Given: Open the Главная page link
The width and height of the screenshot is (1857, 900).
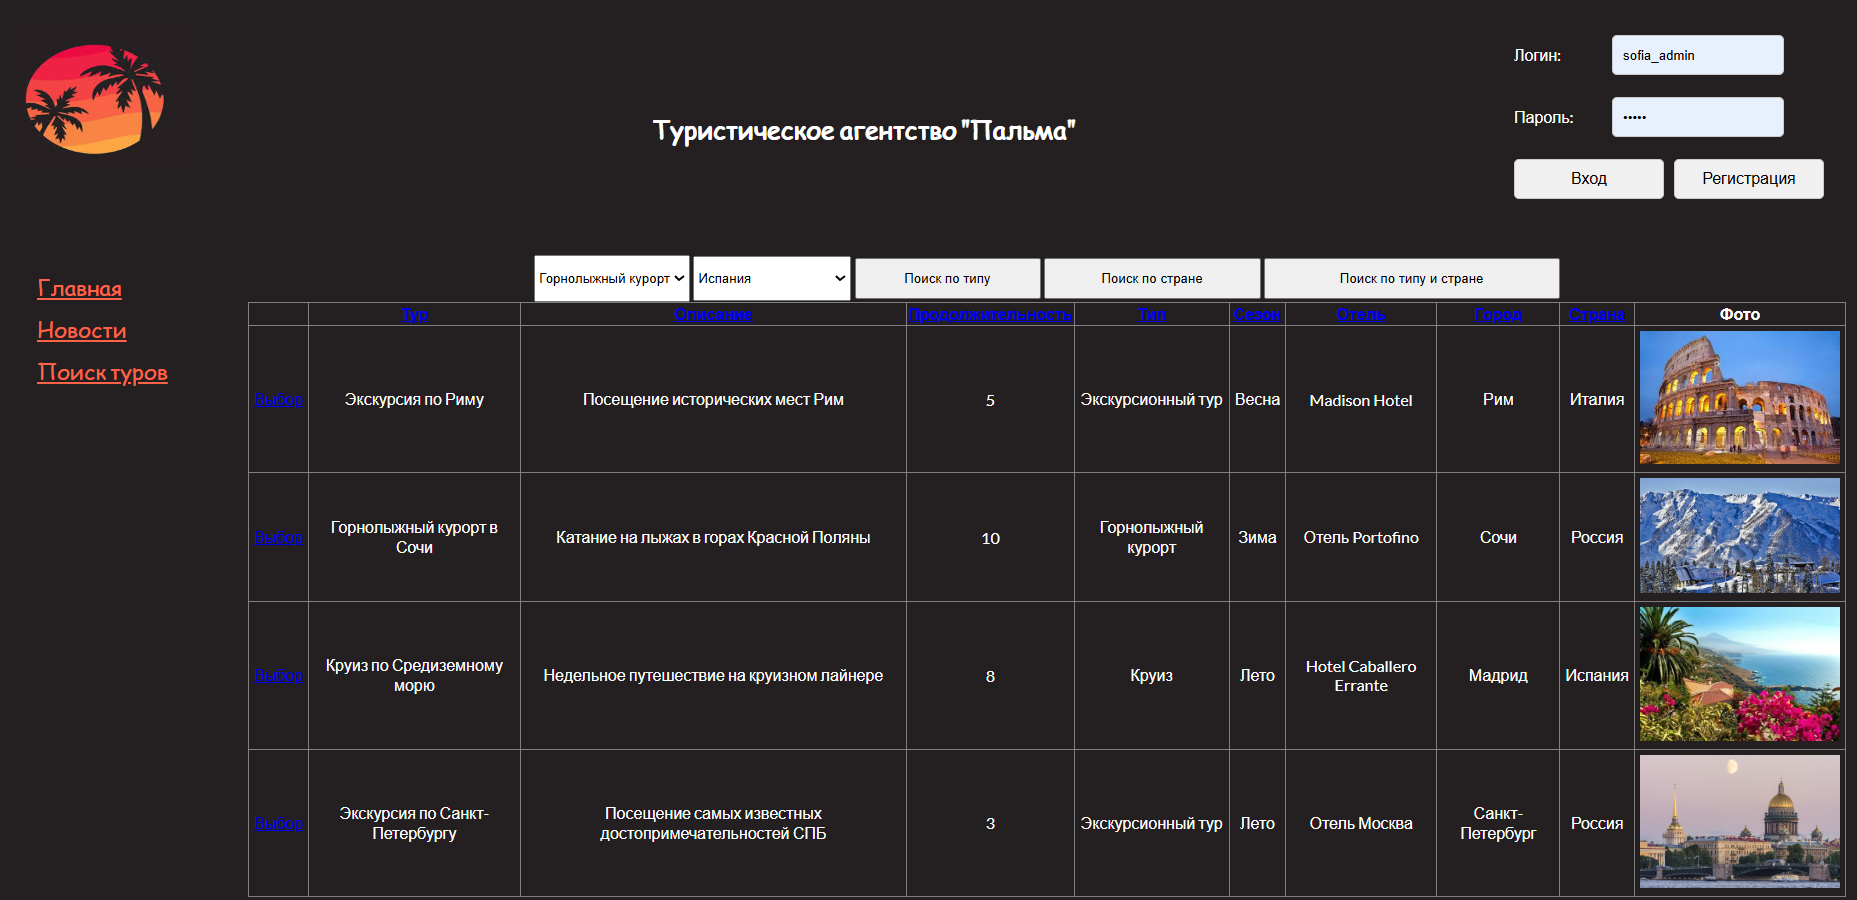Looking at the screenshot, I should pyautogui.click(x=79, y=289).
